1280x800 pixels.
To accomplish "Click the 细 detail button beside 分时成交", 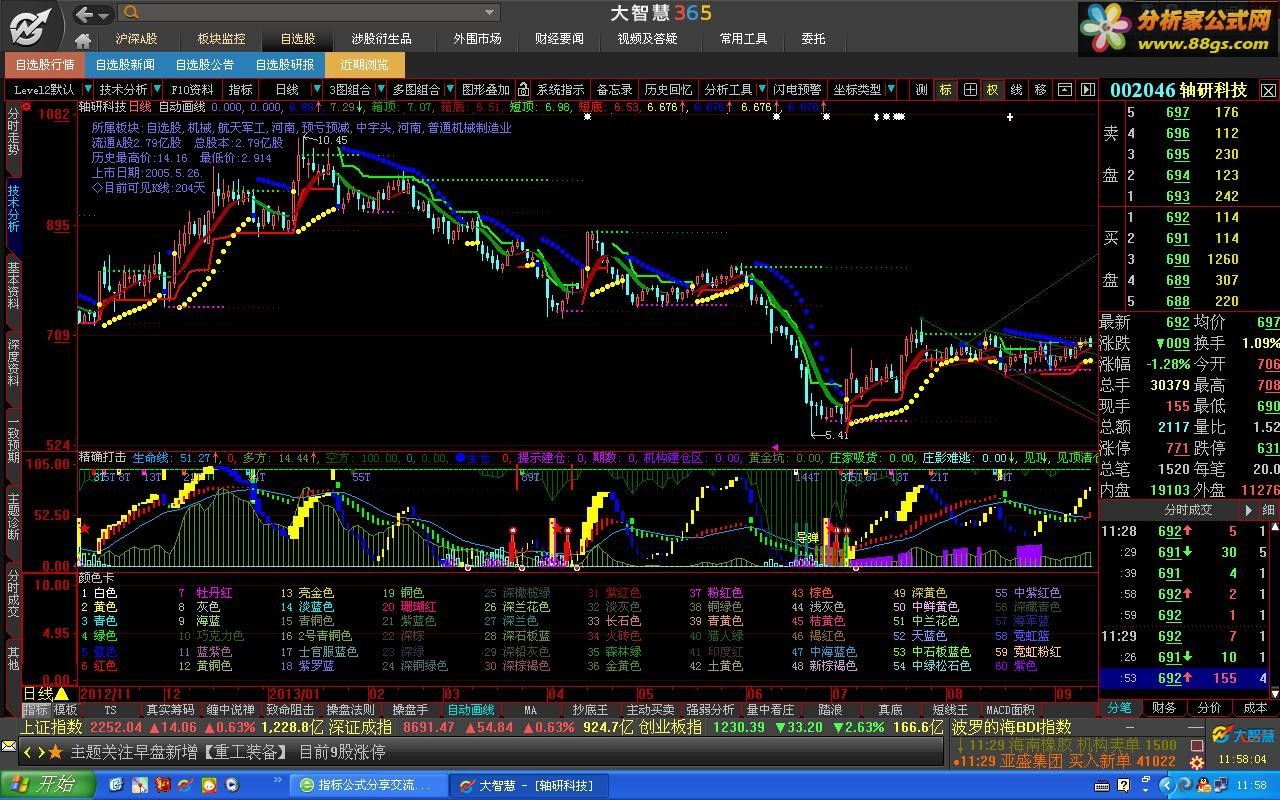I will pos(1268,509).
